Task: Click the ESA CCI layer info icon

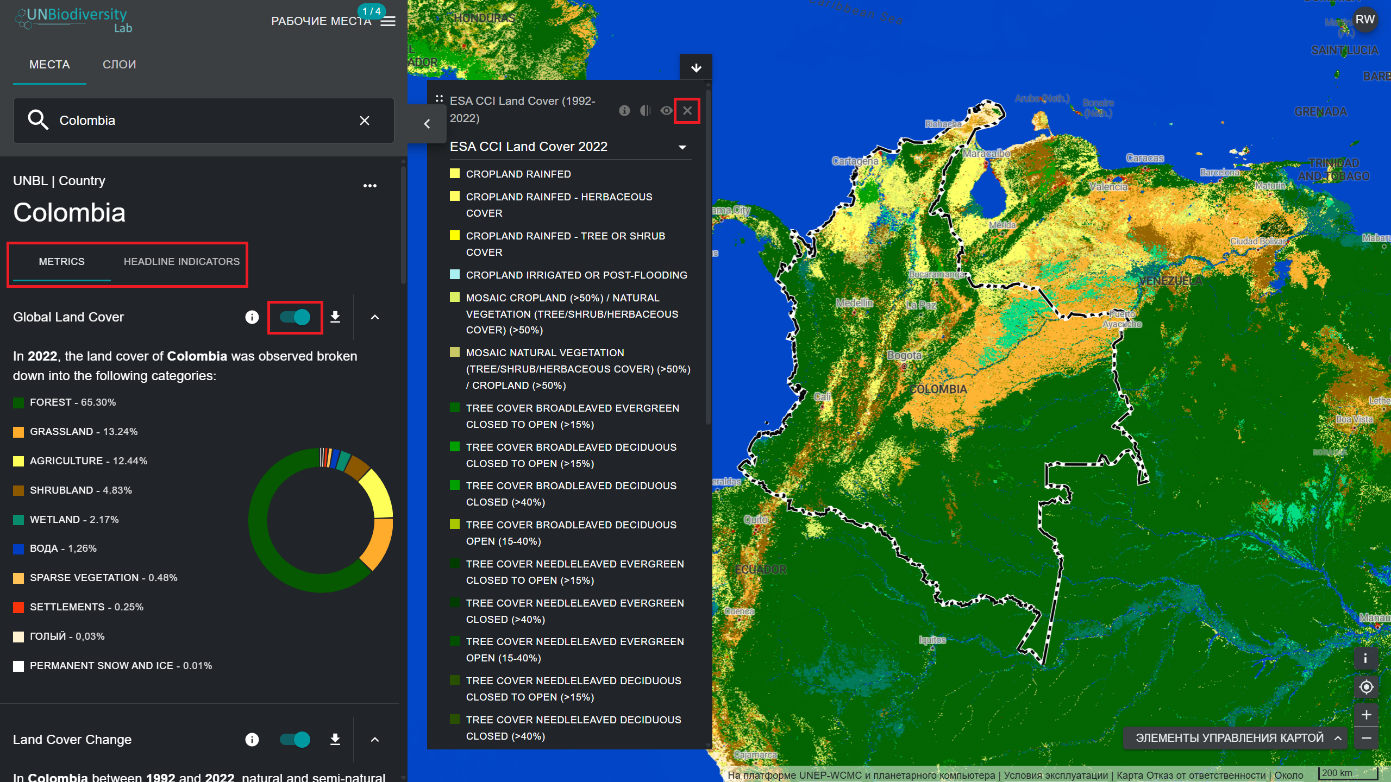Action: 624,111
